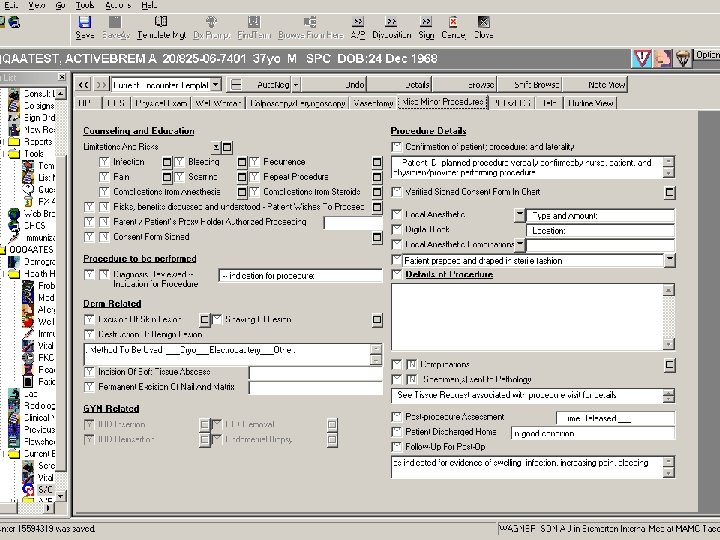Expand the Current Encounter folder
Image resolution: width=720 pixels, height=540 pixels.
coord(2,454)
